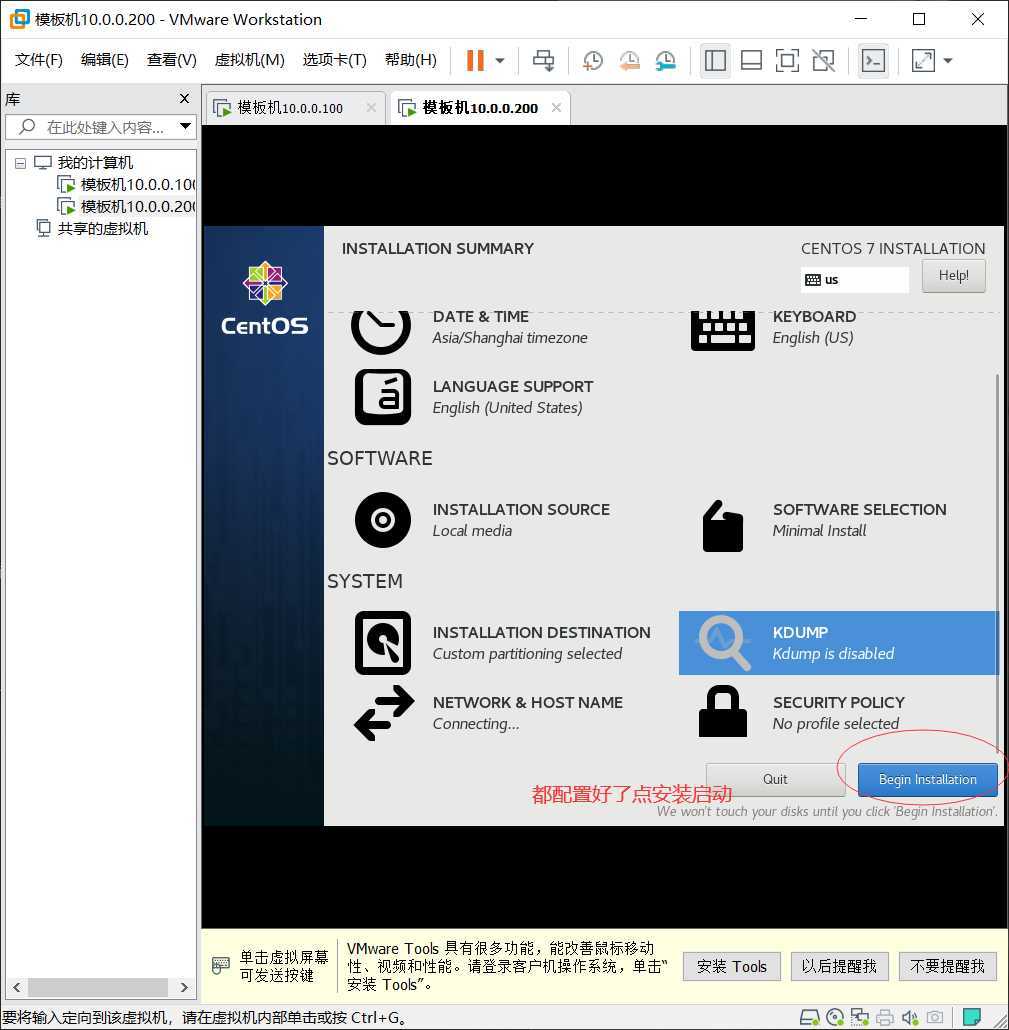The height and width of the screenshot is (1030, 1009).
Task: Open the 查看(V) menu
Action: tap(171, 60)
